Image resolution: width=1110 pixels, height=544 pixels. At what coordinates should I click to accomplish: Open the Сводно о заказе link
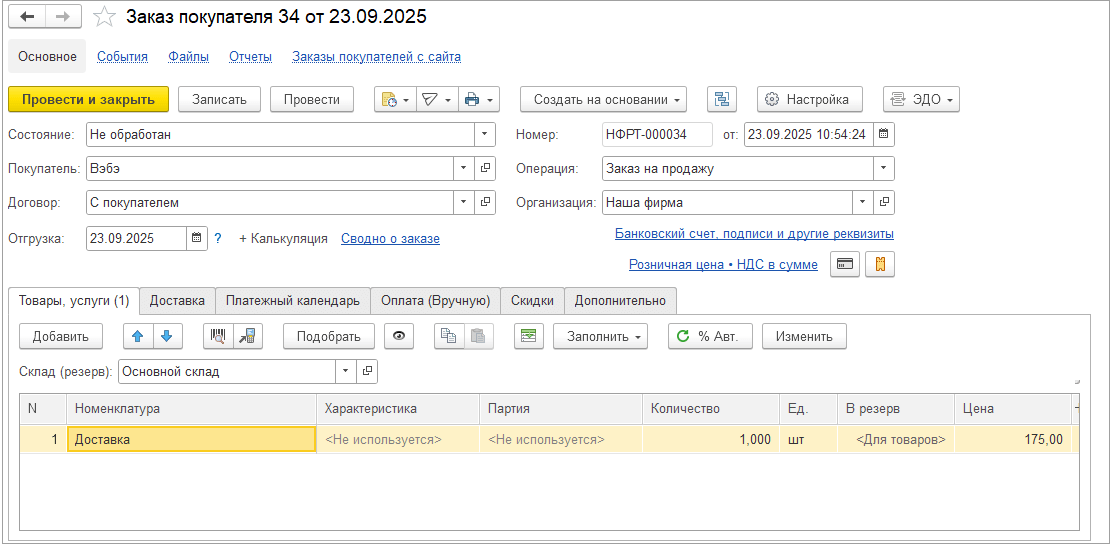(x=390, y=238)
